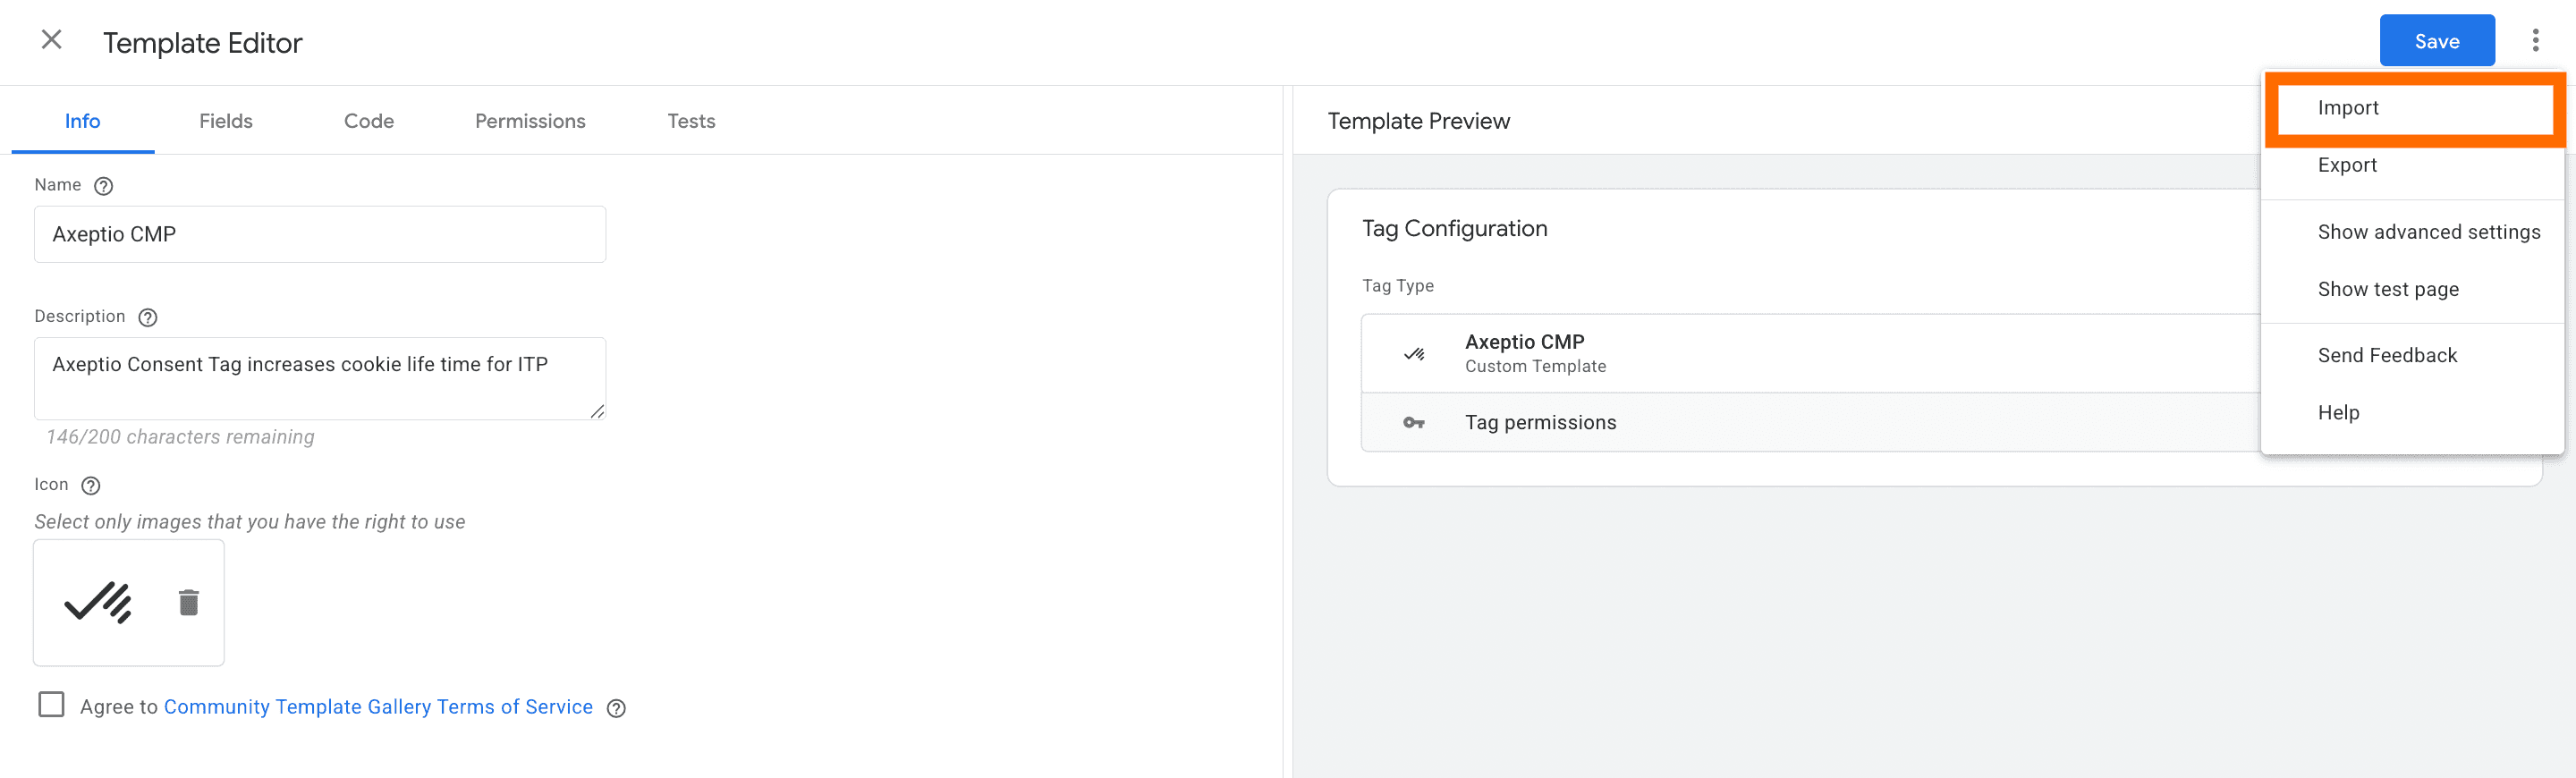Click the Template Editor title text
Screen dimensions: 2576x778
click(x=202, y=43)
